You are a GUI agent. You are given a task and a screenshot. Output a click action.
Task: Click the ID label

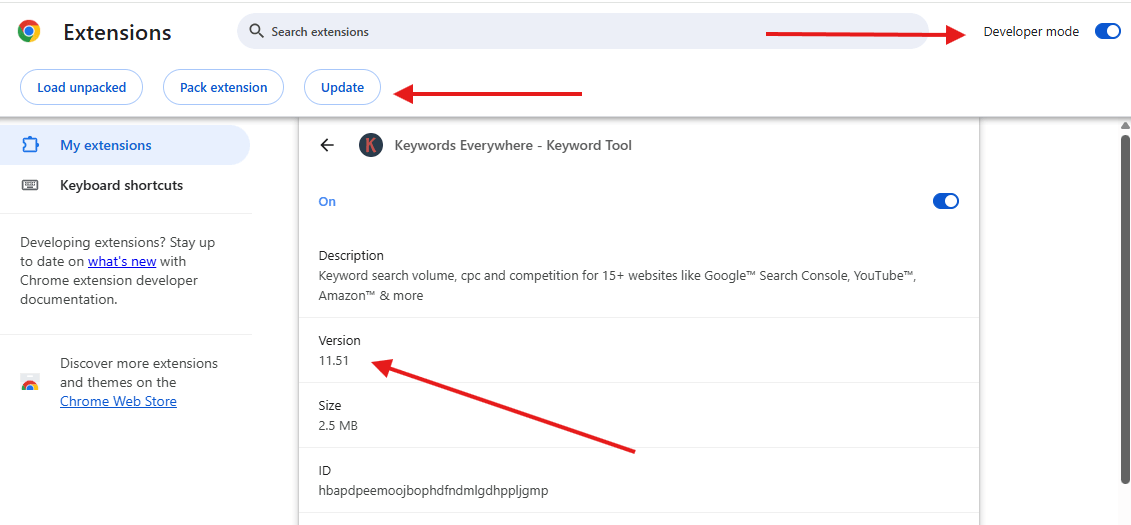point(325,470)
